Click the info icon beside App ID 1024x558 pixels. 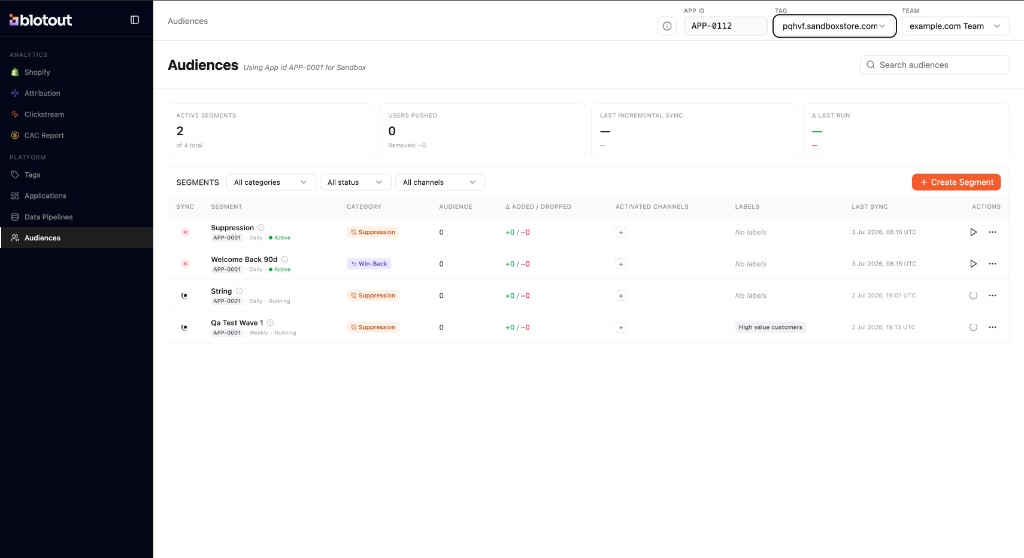667,26
